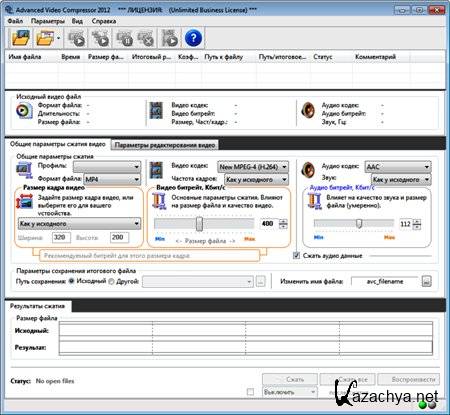The width and height of the screenshot is (450, 415).
Task: Click the Ширина width field showing 320
Action: point(61,237)
